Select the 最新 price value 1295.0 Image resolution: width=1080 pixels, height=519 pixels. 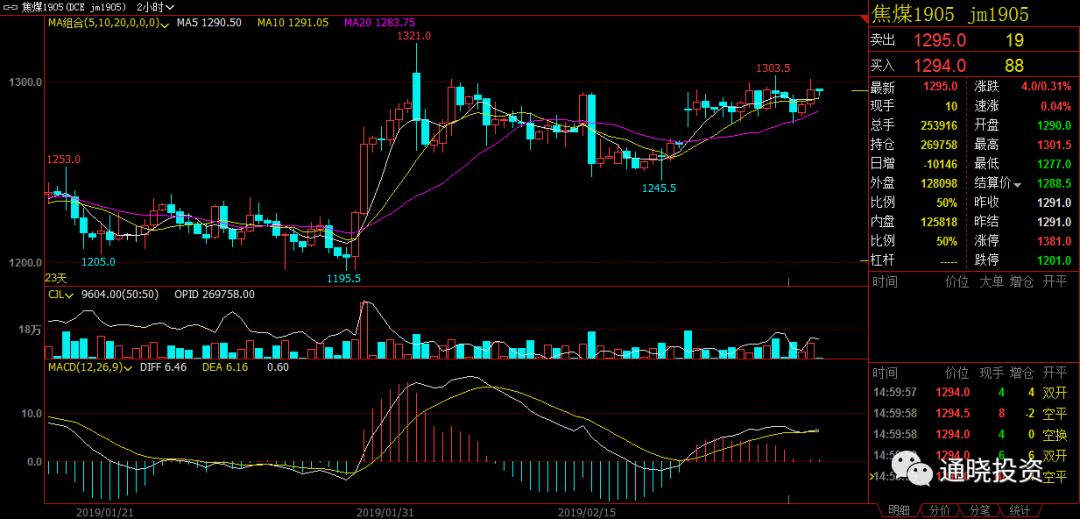[x=940, y=87]
